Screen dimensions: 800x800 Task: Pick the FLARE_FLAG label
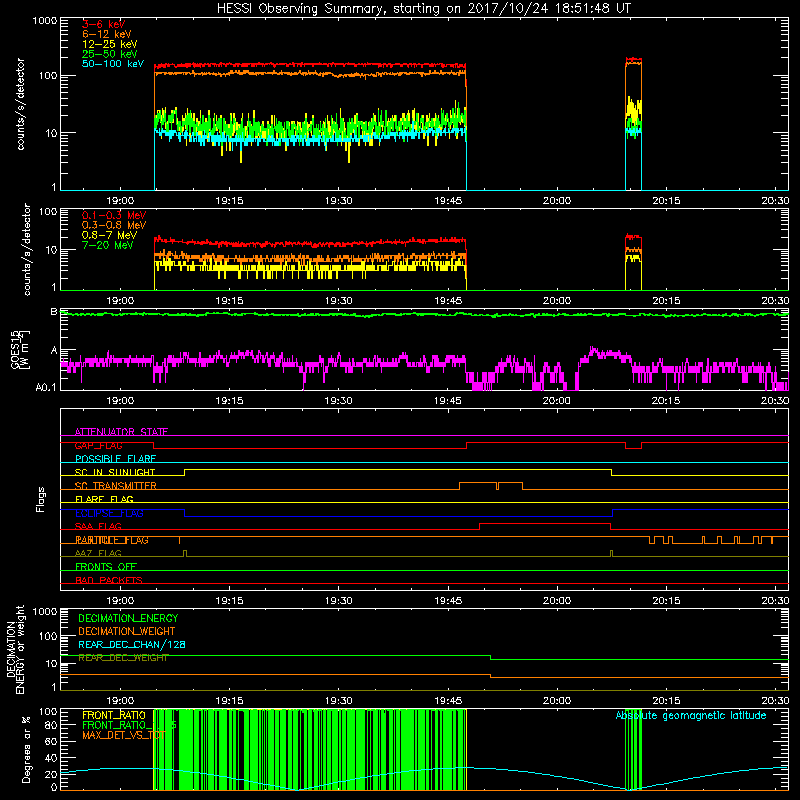(x=104, y=499)
